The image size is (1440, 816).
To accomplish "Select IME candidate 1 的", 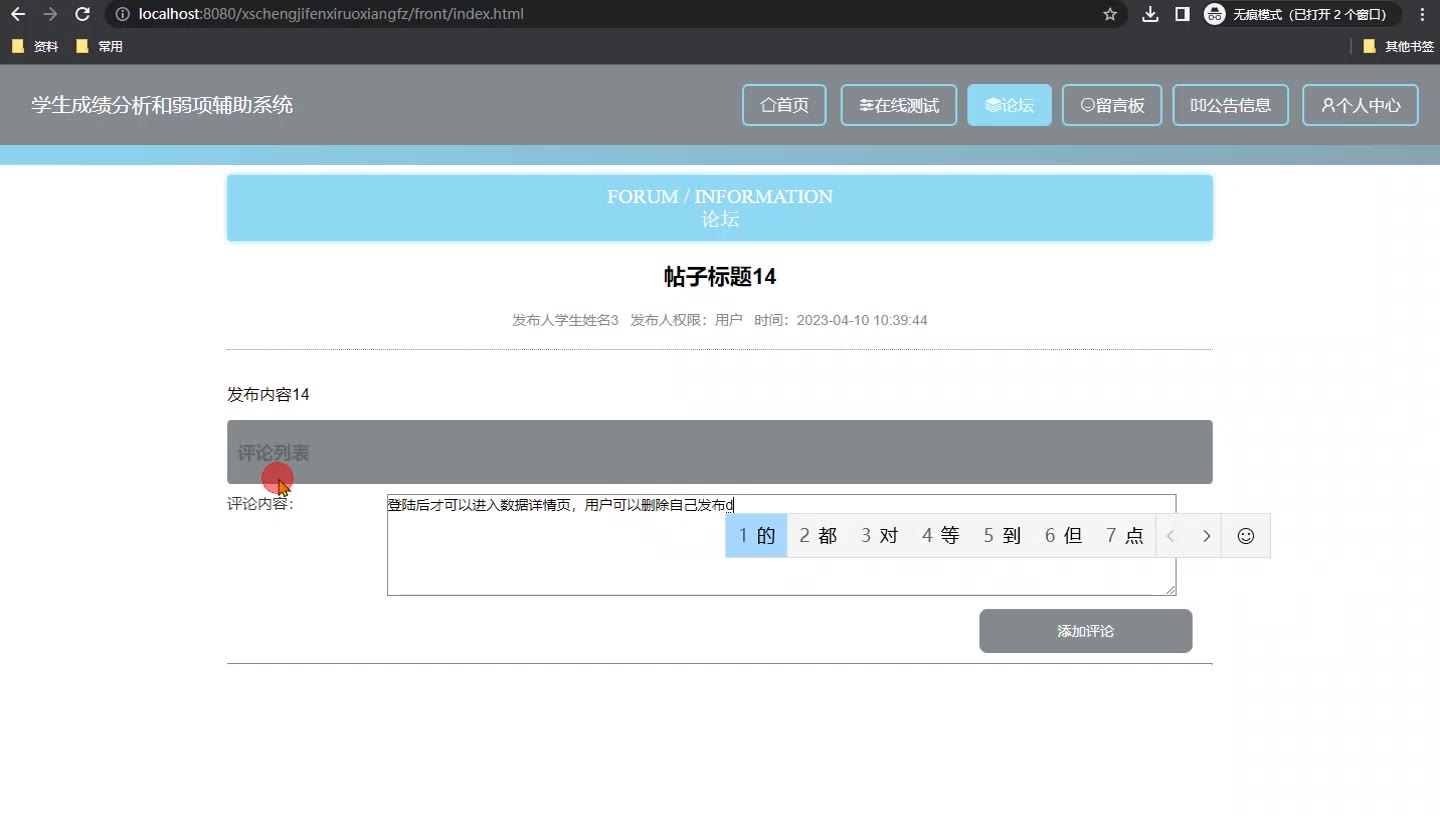I will pyautogui.click(x=757, y=536).
